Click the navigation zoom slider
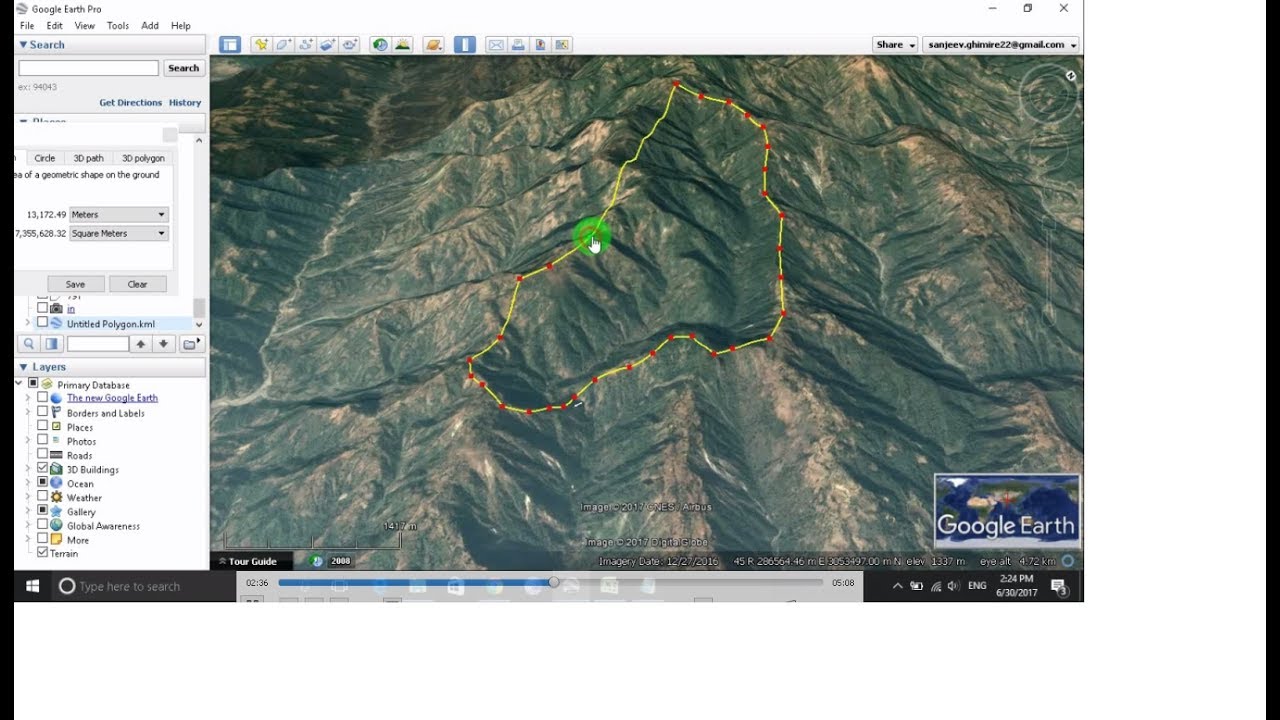This screenshot has width=1280, height=720. pos(1049,270)
